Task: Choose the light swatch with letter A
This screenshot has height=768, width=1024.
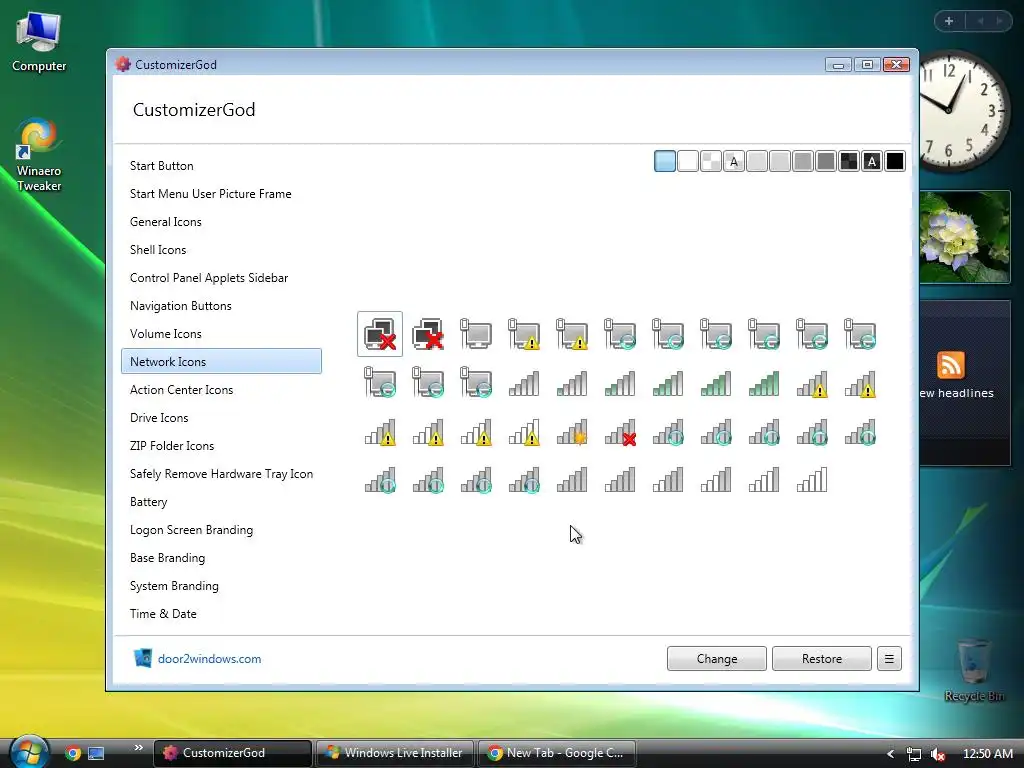Action: (734, 161)
